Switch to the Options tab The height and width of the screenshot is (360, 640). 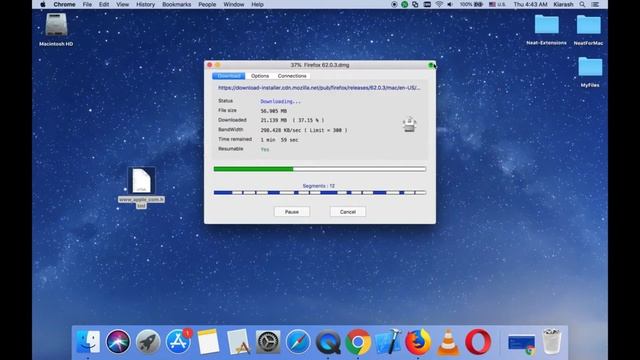pyautogui.click(x=260, y=76)
